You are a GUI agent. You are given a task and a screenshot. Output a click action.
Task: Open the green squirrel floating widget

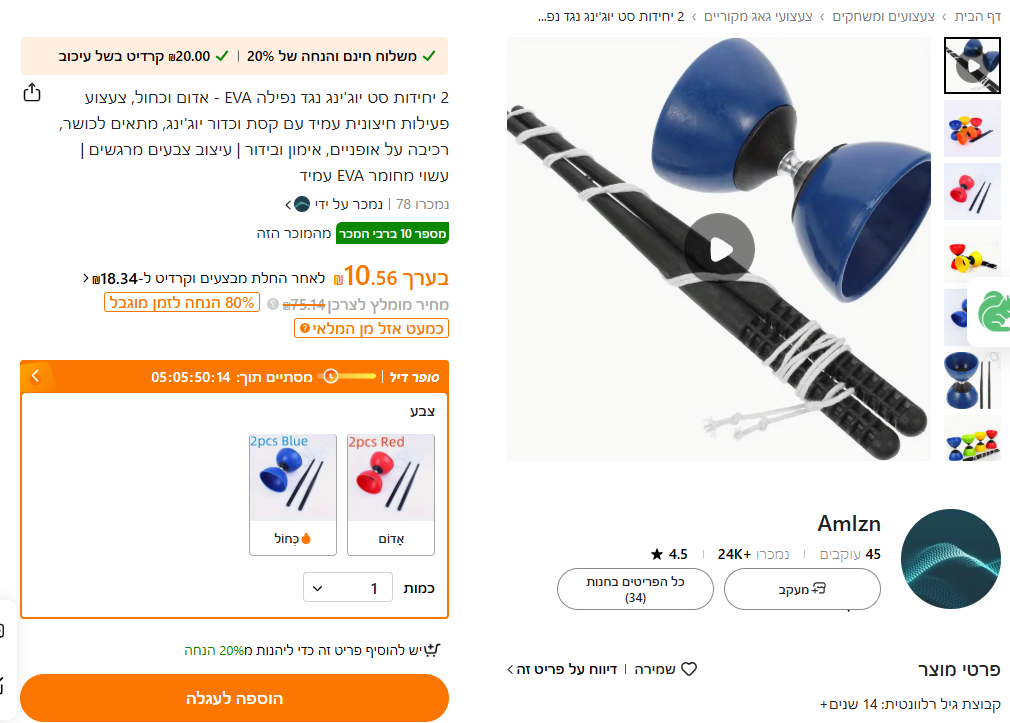click(x=992, y=312)
